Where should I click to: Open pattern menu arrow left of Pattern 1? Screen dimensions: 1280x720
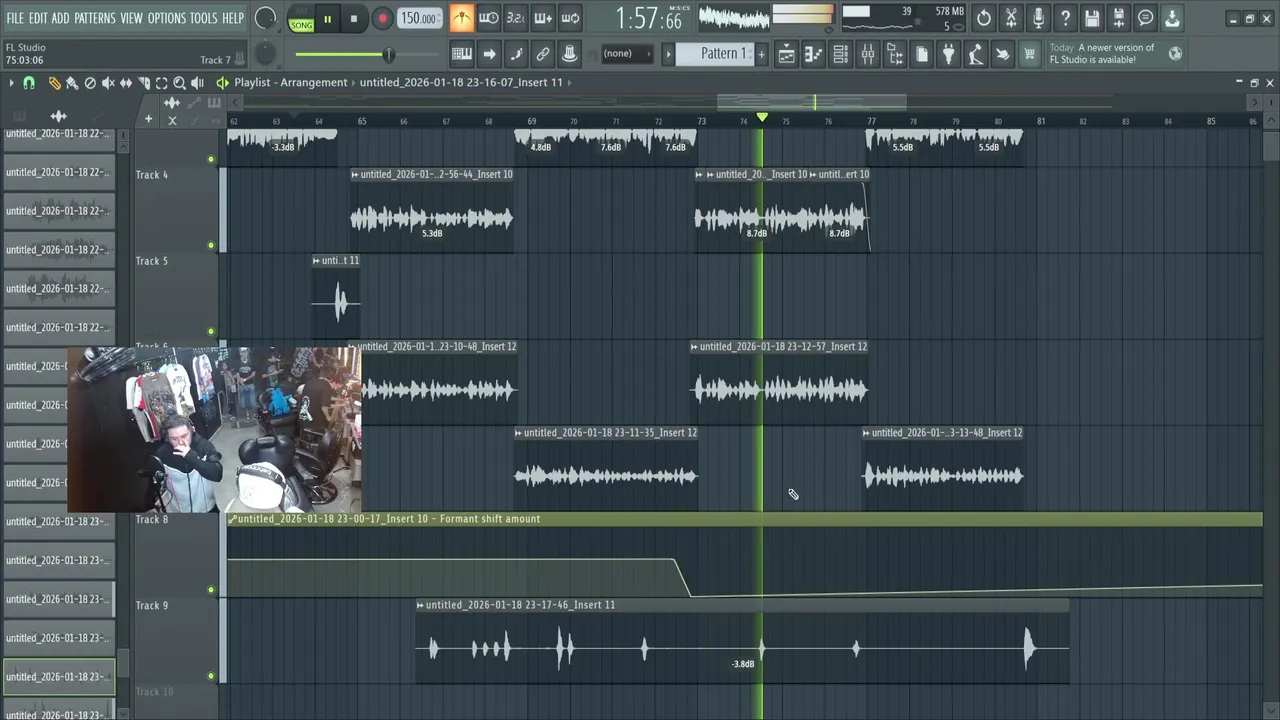point(669,54)
